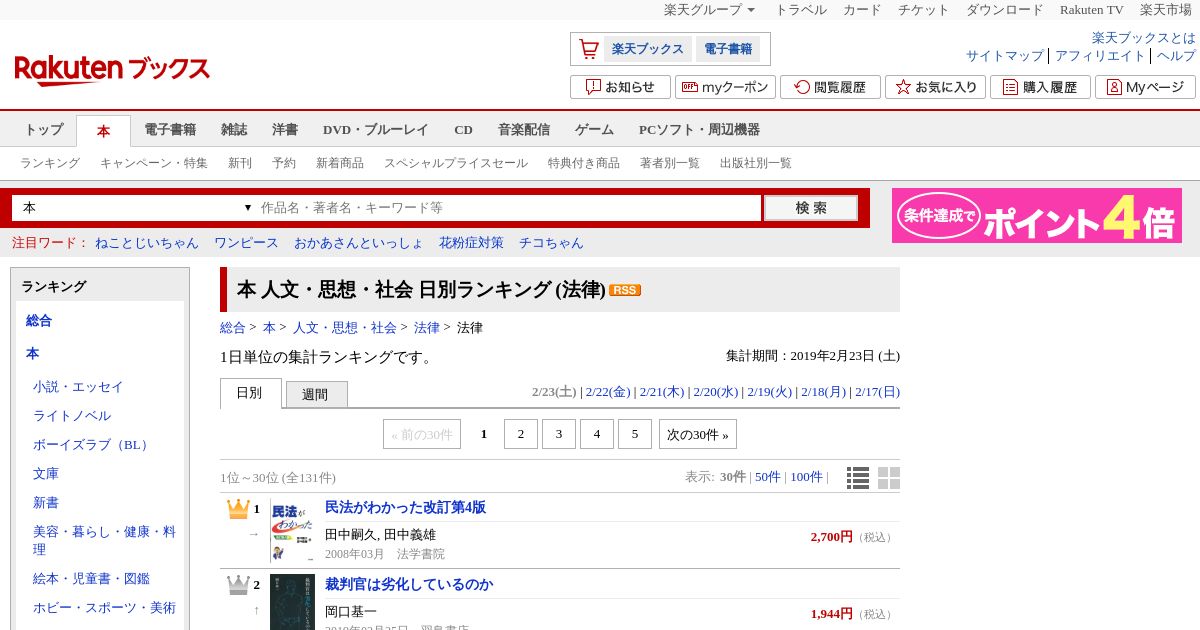Open 出版社別一覧 submenu link
1200x630 pixels.
pos(756,163)
